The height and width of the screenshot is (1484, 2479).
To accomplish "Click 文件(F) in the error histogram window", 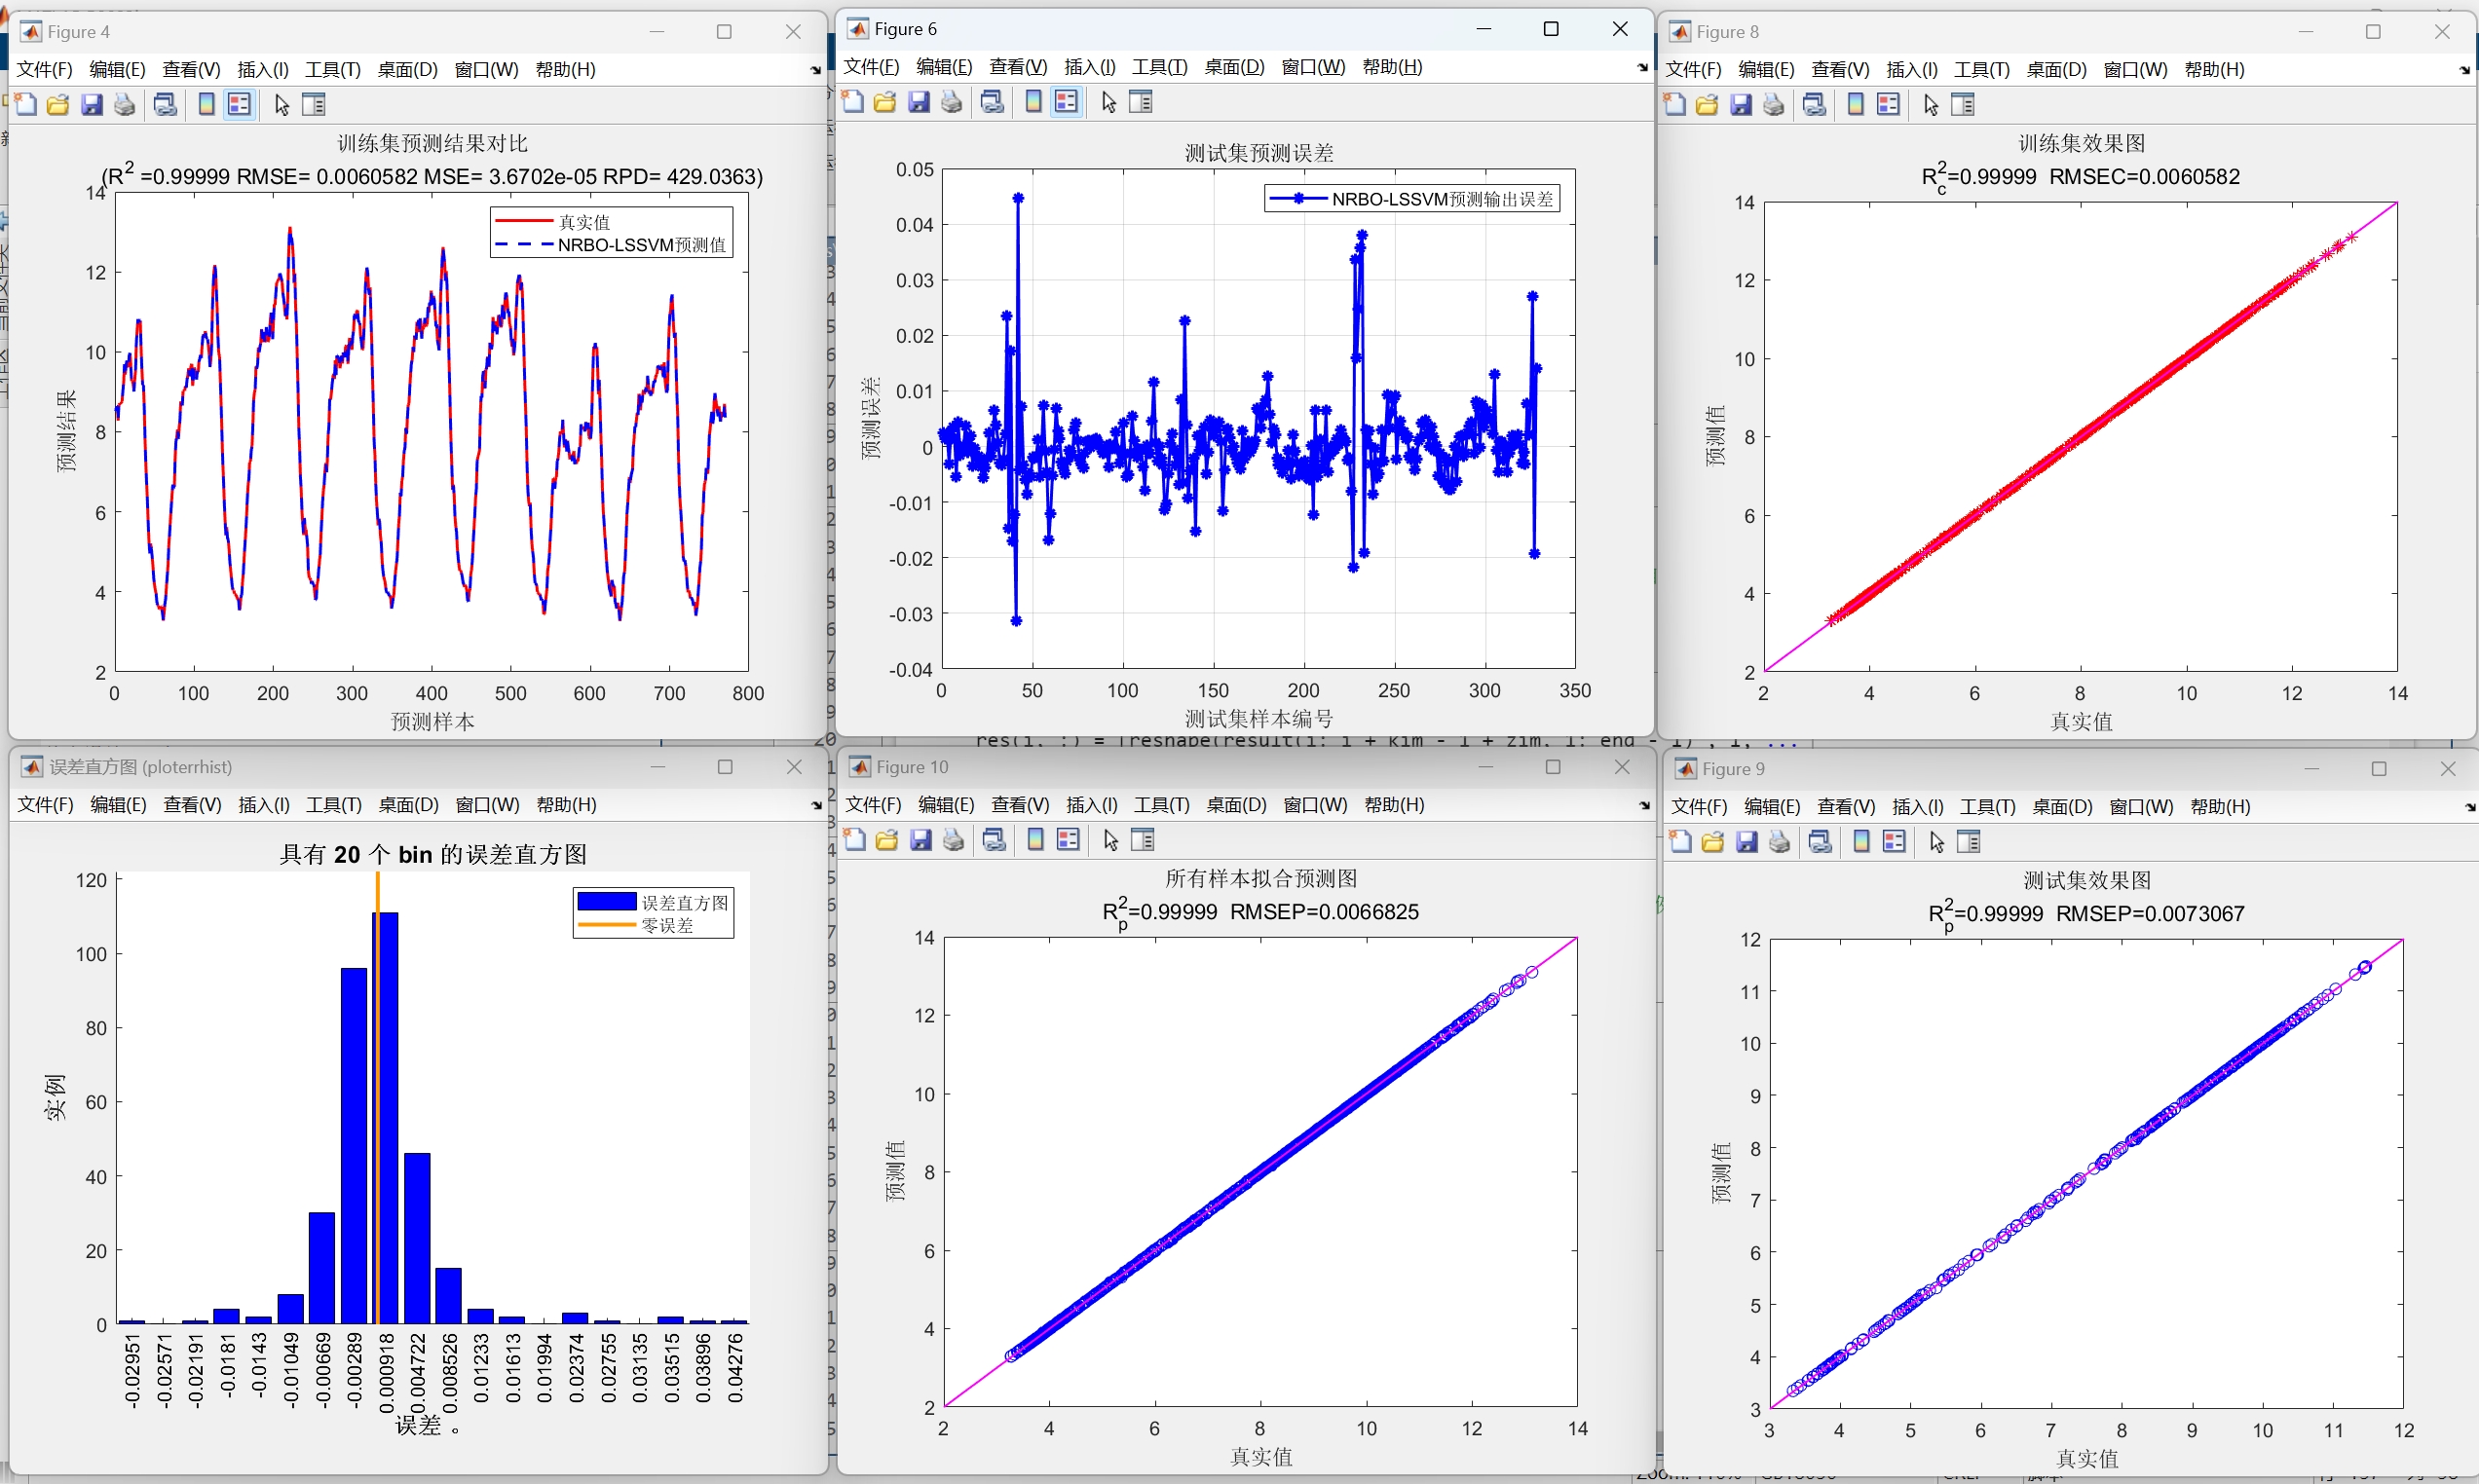I will tap(45, 805).
